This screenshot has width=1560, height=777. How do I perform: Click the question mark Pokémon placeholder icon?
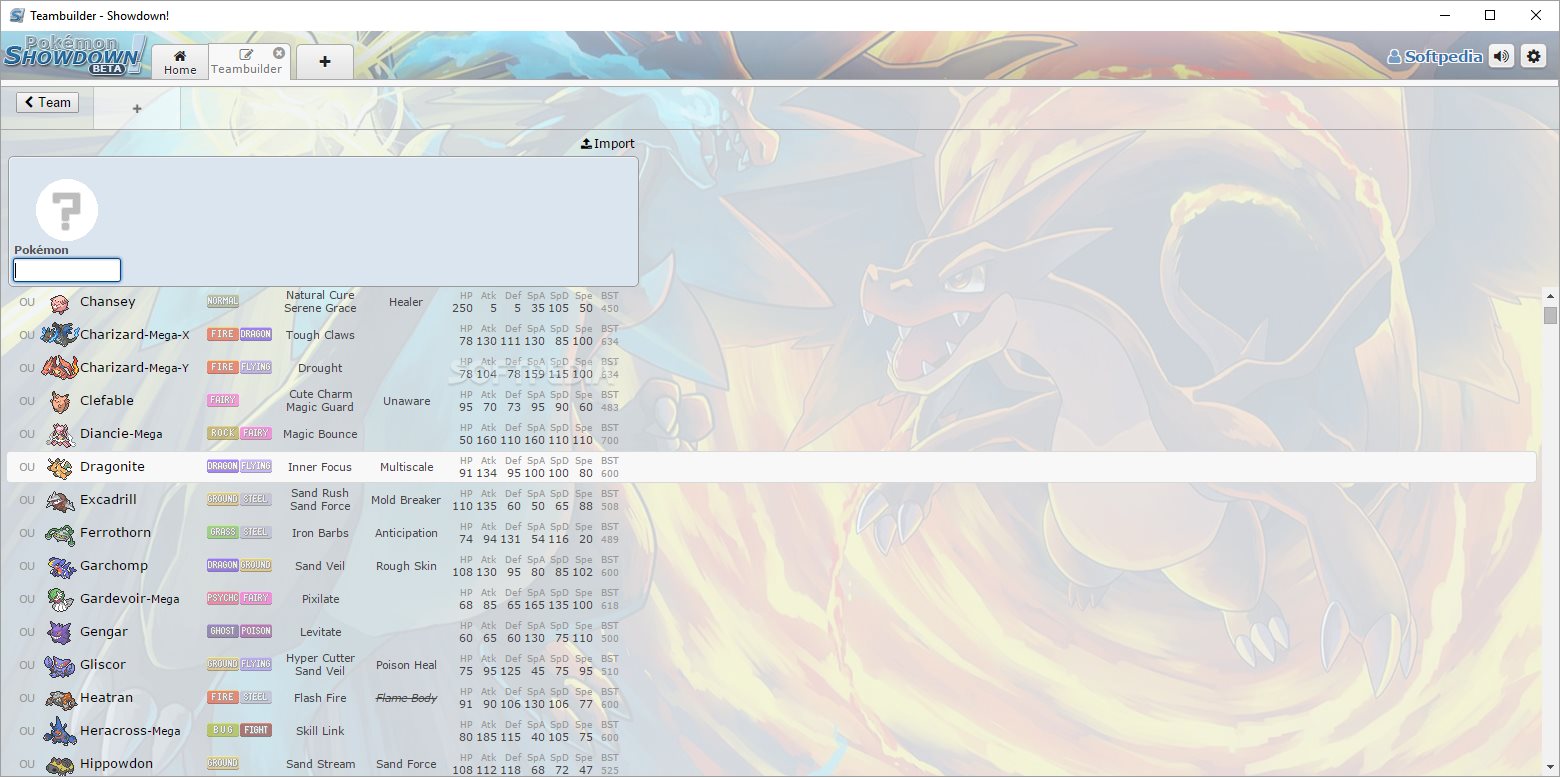(x=67, y=210)
